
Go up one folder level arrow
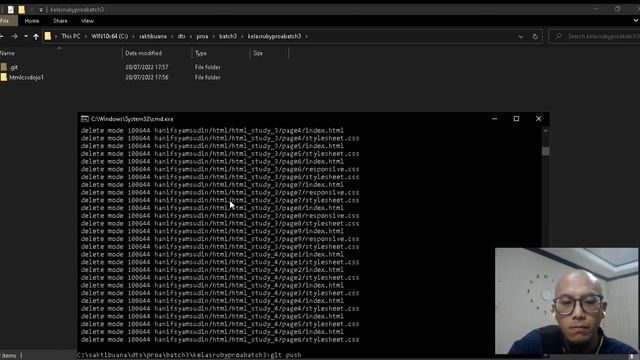[36, 37]
